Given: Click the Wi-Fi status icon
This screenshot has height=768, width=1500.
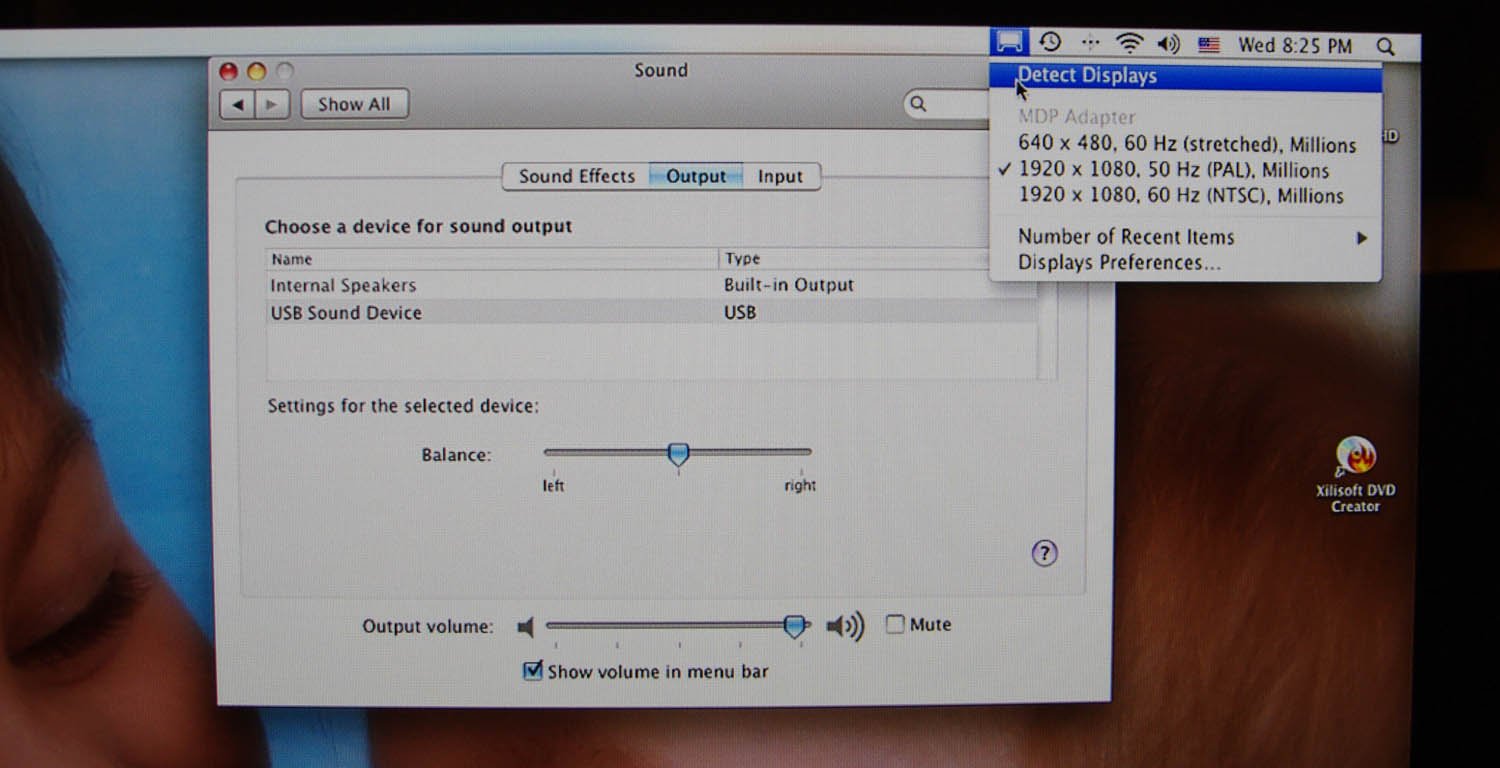Looking at the screenshot, I should 1129,43.
